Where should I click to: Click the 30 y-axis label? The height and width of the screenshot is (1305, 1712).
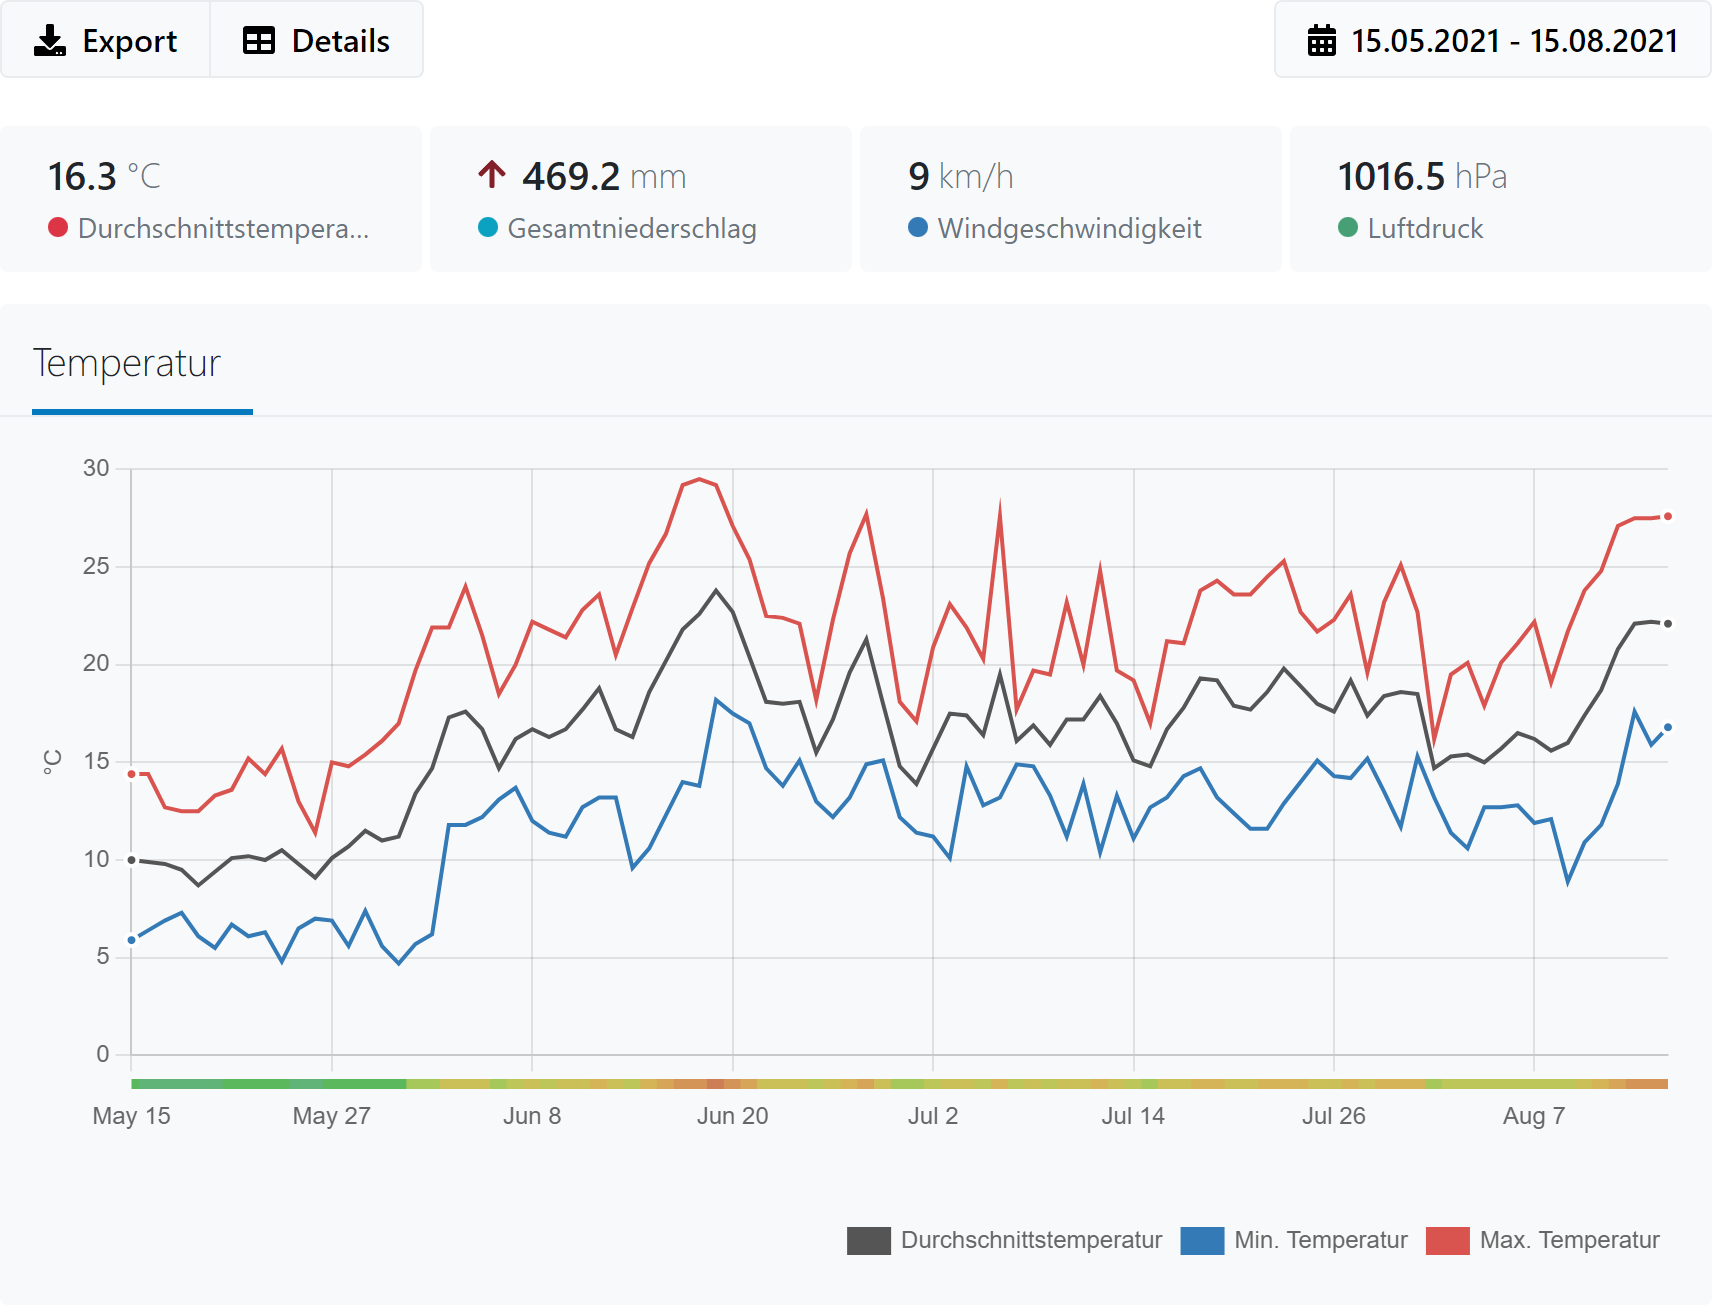(x=97, y=468)
